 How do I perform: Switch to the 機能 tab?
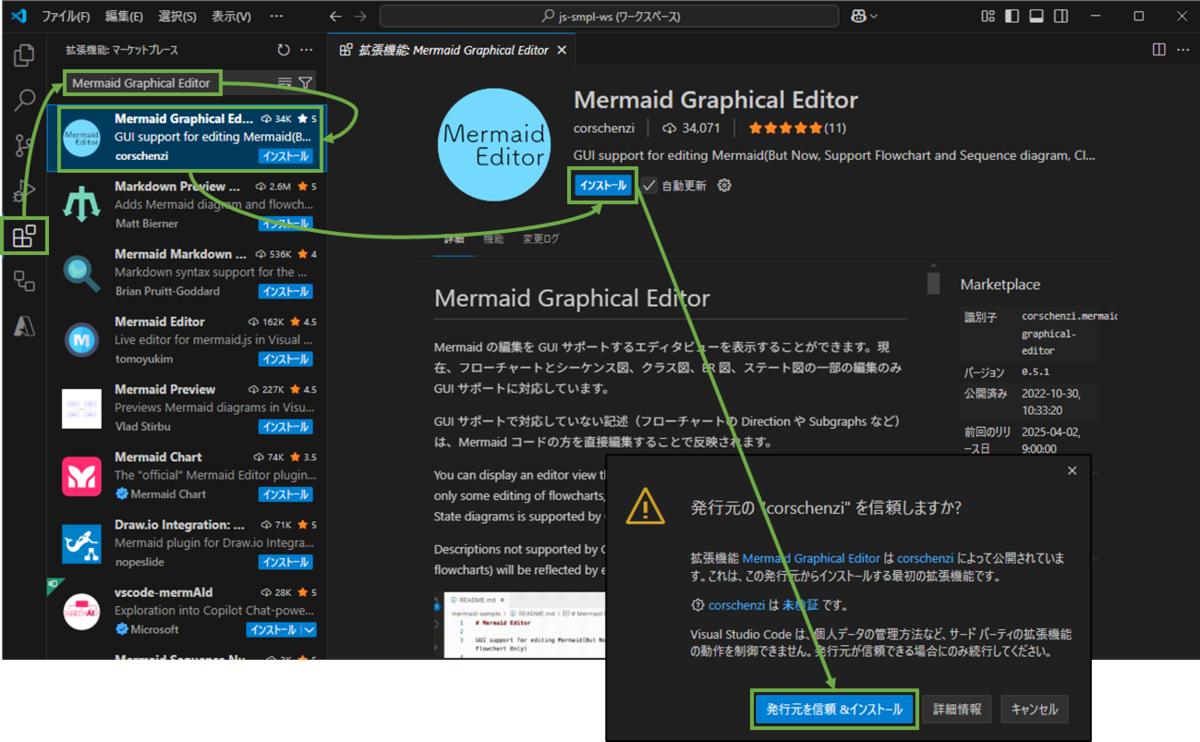pos(493,240)
